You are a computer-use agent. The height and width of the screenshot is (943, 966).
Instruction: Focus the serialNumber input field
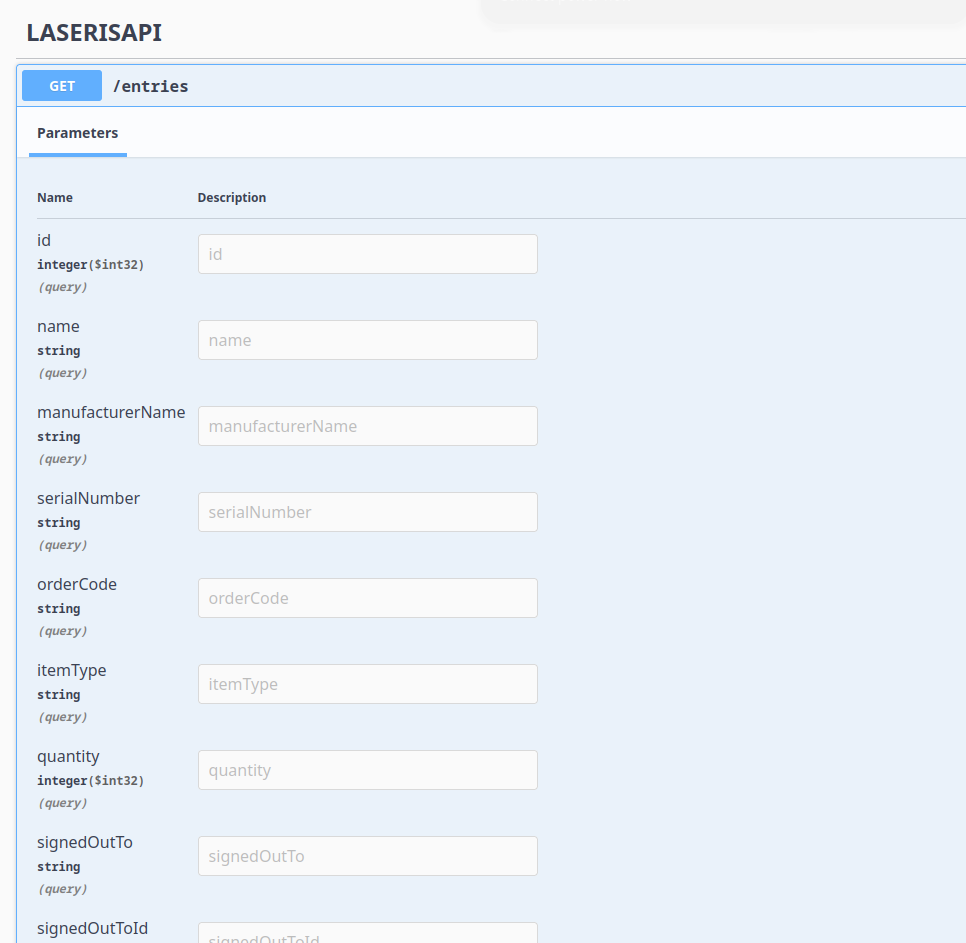(x=367, y=512)
